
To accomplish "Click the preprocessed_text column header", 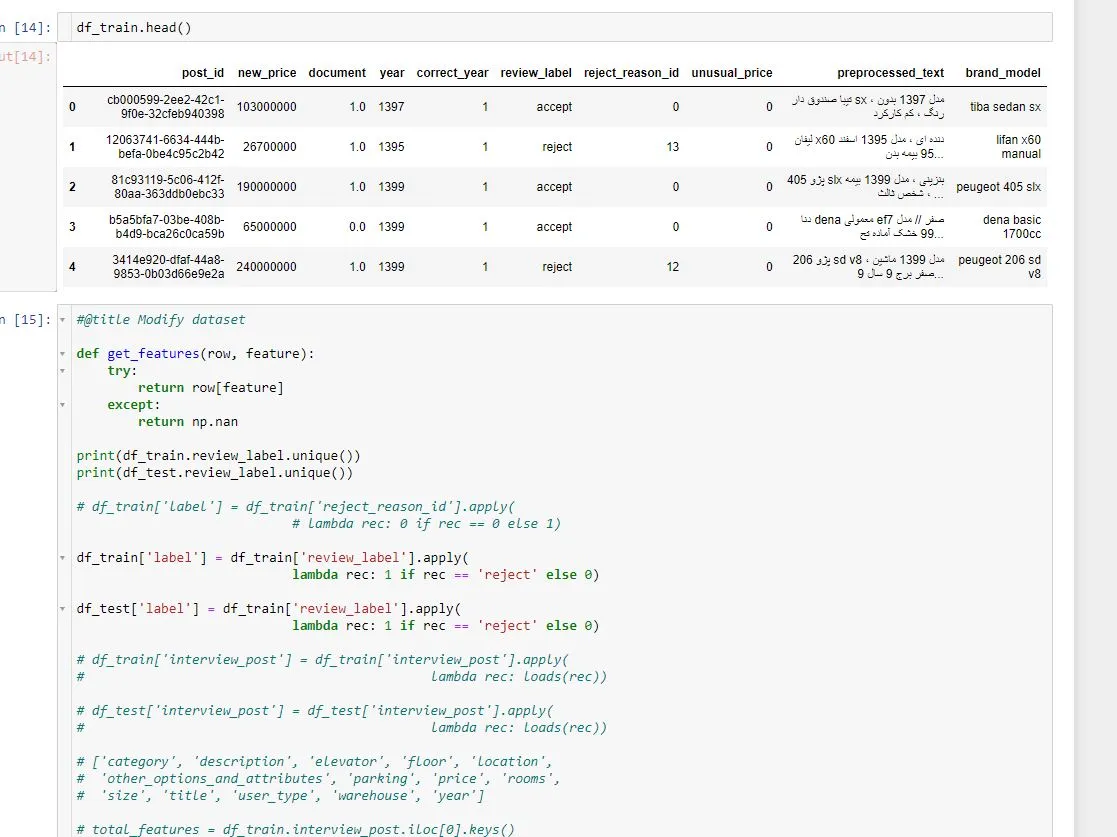I will click(x=890, y=73).
